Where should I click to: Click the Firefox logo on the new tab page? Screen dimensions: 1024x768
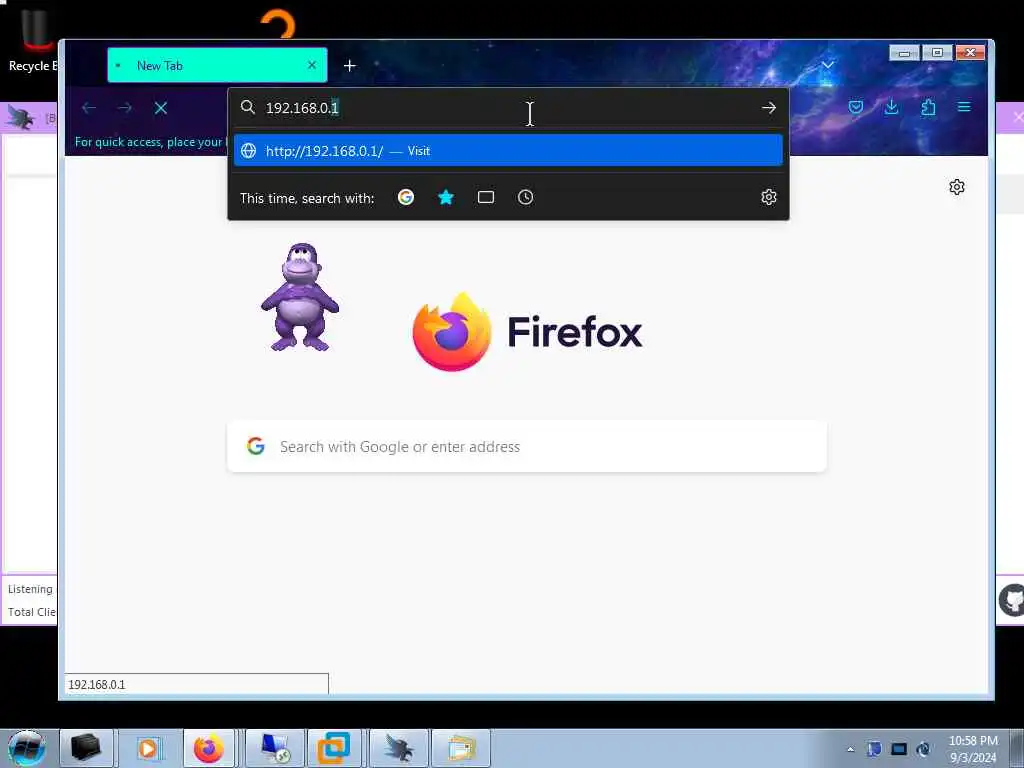click(452, 332)
